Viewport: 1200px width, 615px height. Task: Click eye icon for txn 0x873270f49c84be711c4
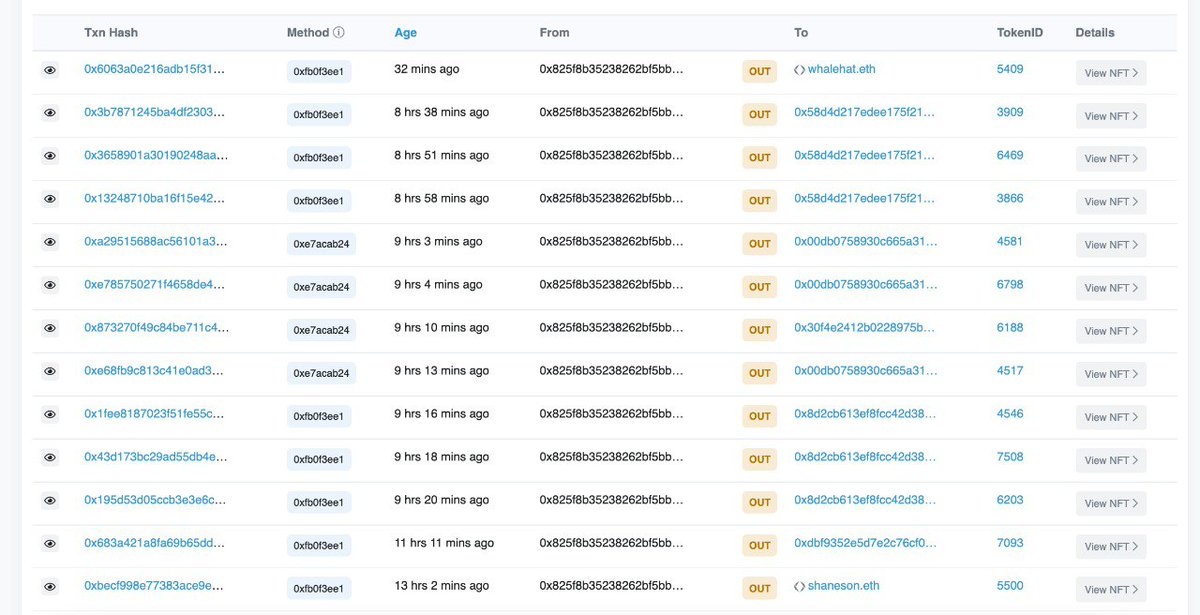pos(50,328)
